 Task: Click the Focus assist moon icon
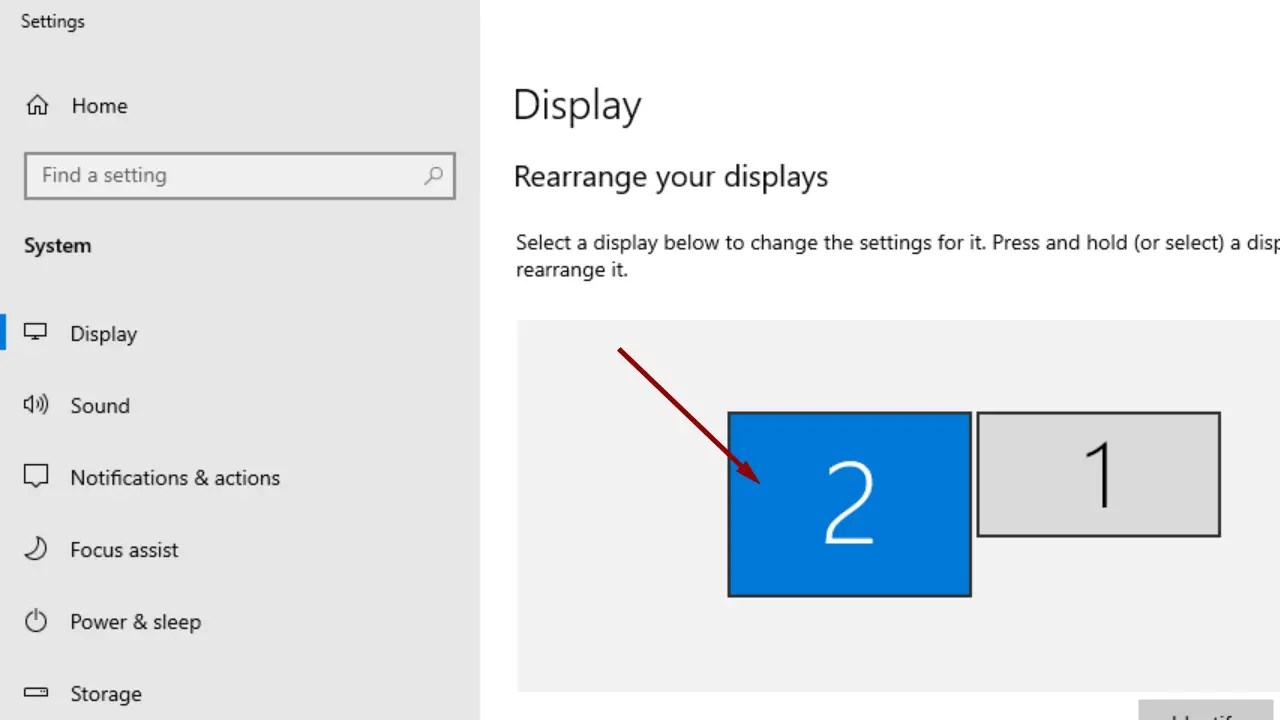click(36, 549)
